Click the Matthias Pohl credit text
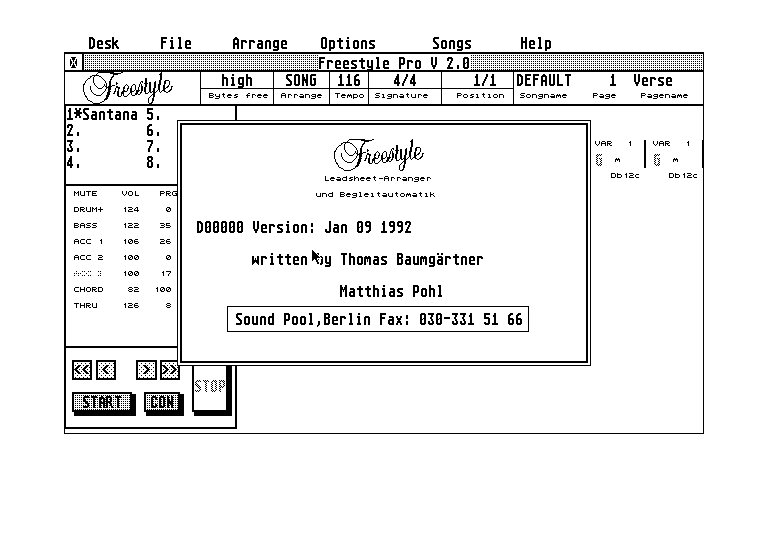This screenshot has height=540, width=768. (x=391, y=292)
